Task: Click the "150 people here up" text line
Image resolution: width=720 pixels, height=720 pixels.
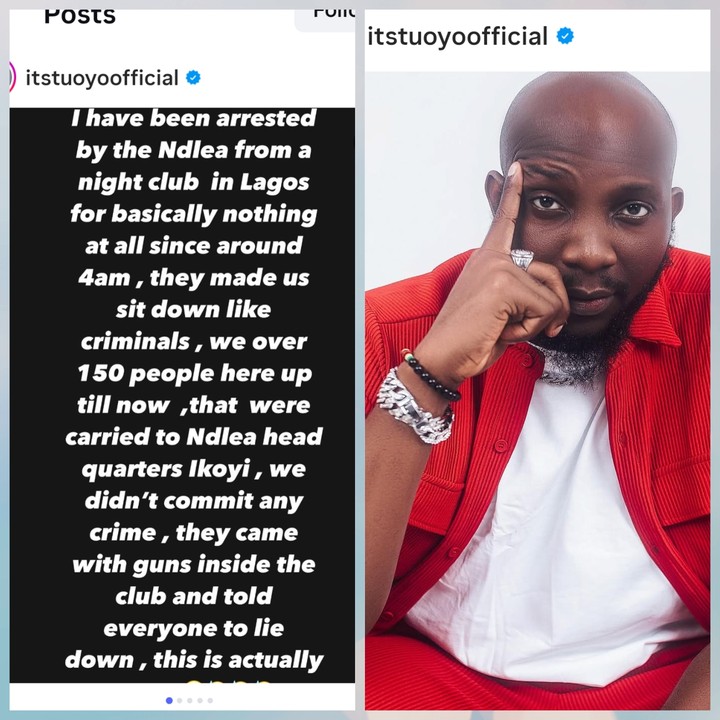Action: pyautogui.click(x=194, y=373)
